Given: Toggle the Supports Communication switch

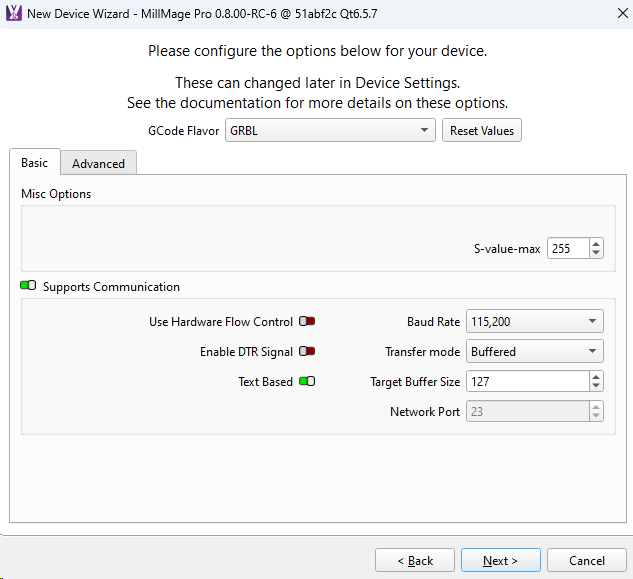Looking at the screenshot, I should [28, 286].
